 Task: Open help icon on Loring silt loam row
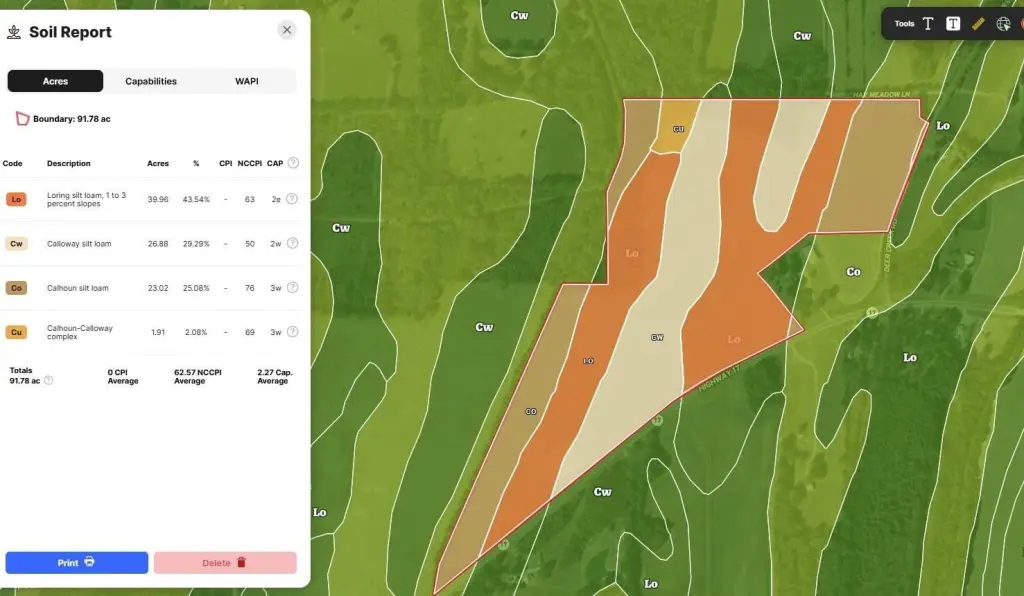tap(292, 199)
